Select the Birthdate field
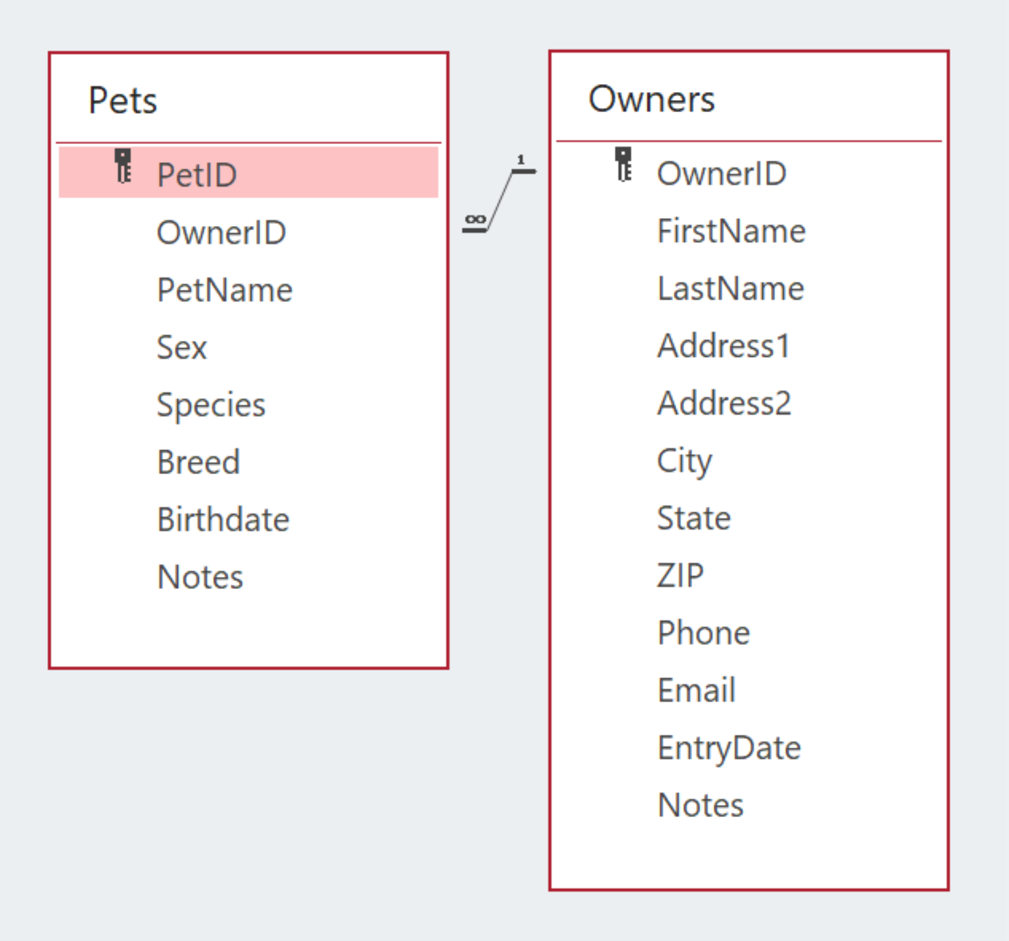This screenshot has height=941, width=1009. 248,519
